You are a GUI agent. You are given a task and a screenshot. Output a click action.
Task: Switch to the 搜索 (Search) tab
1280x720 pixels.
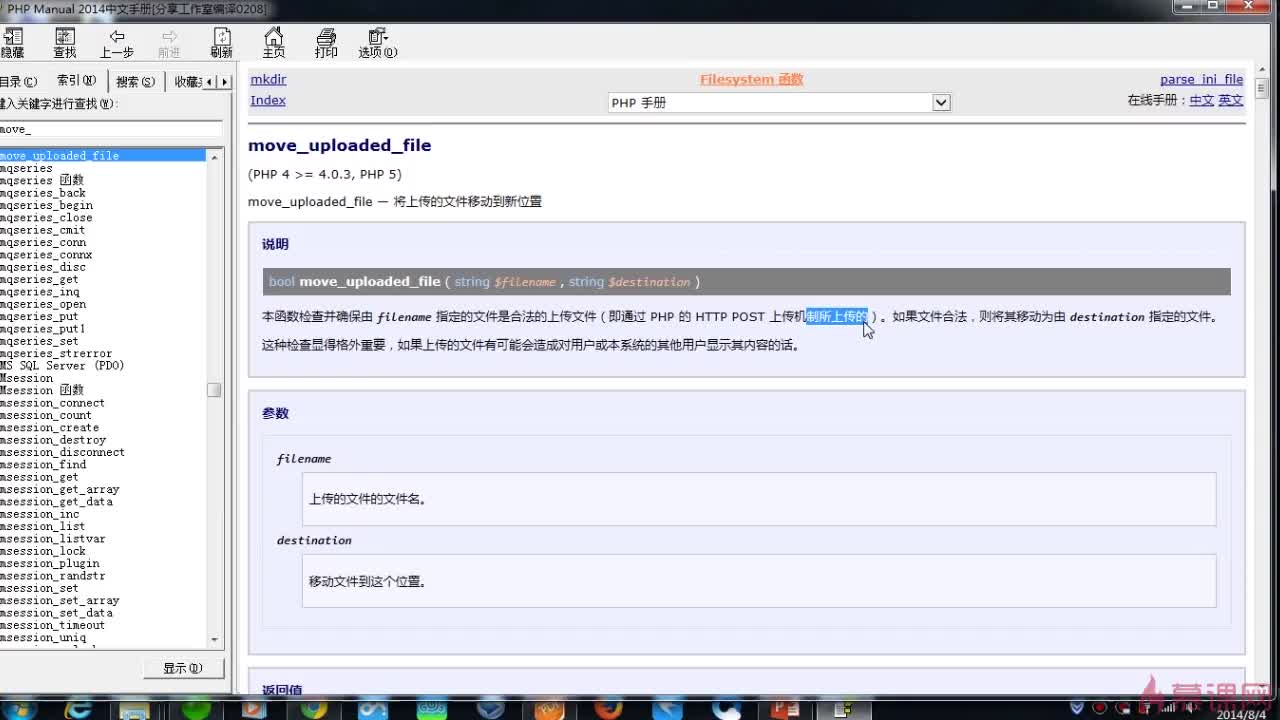coord(135,82)
